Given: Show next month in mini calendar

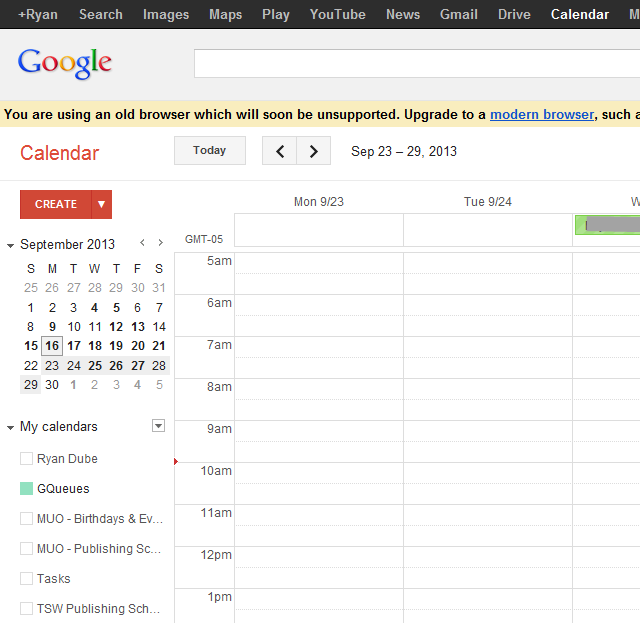Looking at the screenshot, I should pos(161,243).
